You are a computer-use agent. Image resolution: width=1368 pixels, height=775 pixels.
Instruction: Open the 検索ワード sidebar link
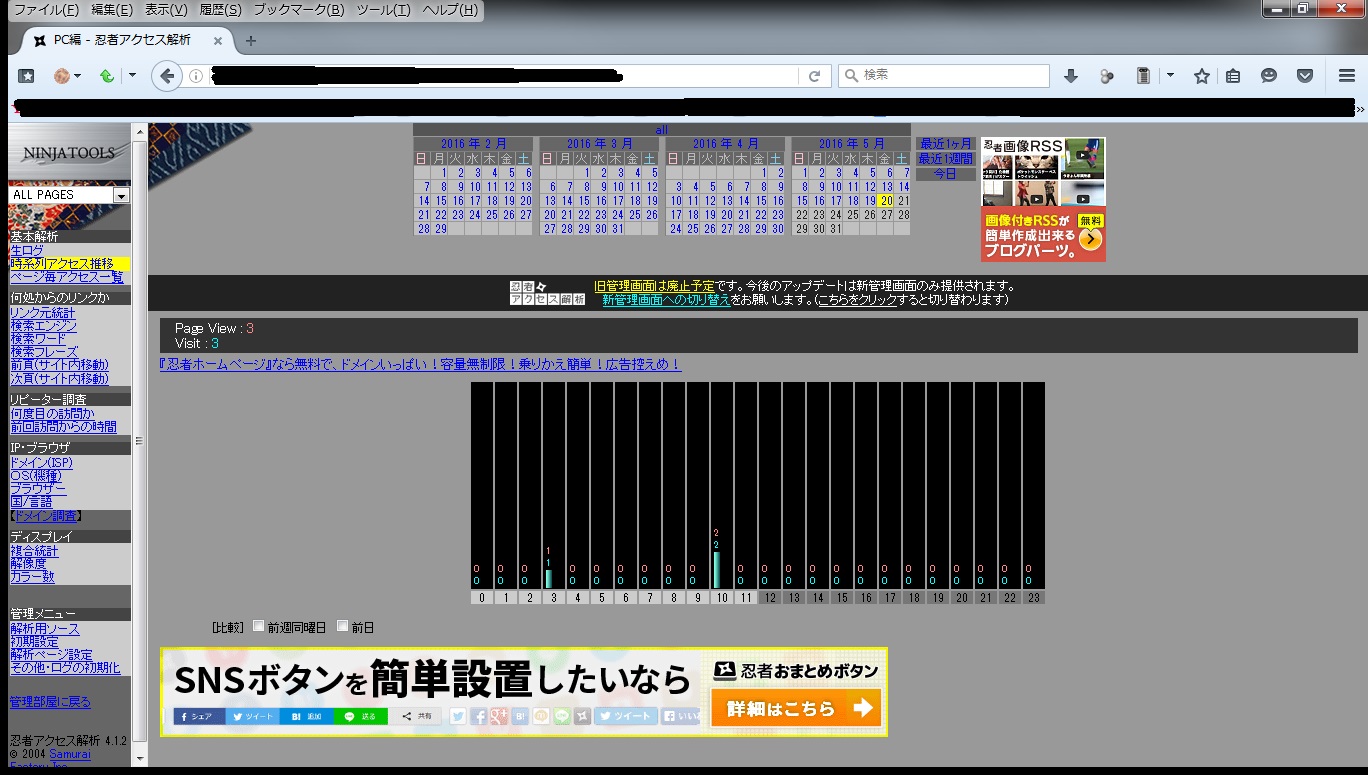point(38,339)
